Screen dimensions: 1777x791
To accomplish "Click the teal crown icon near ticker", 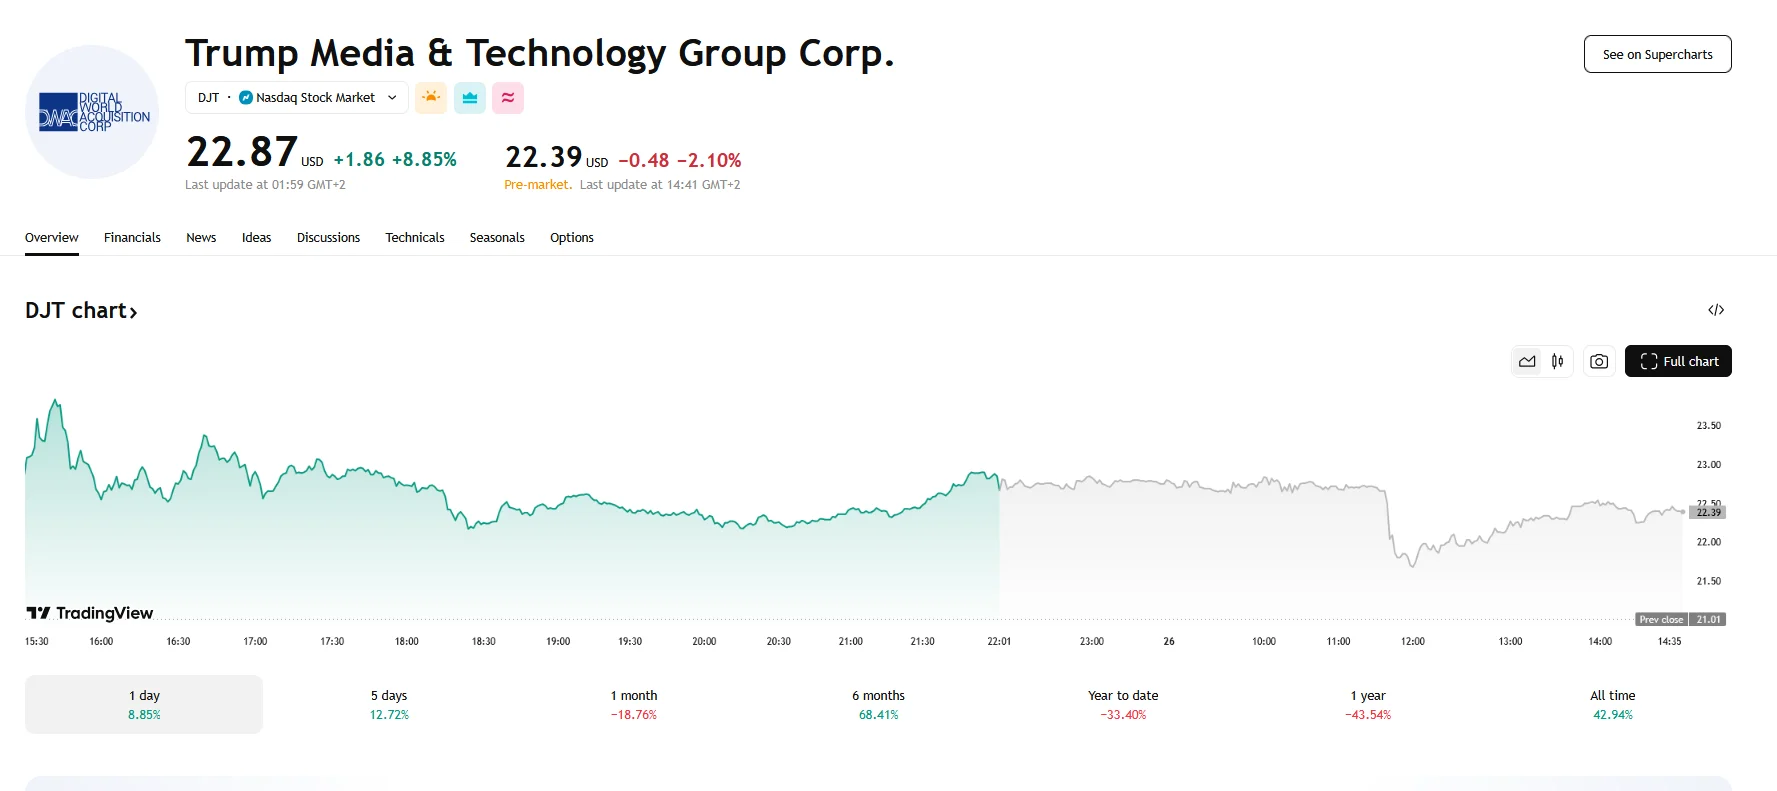I will (x=469, y=97).
